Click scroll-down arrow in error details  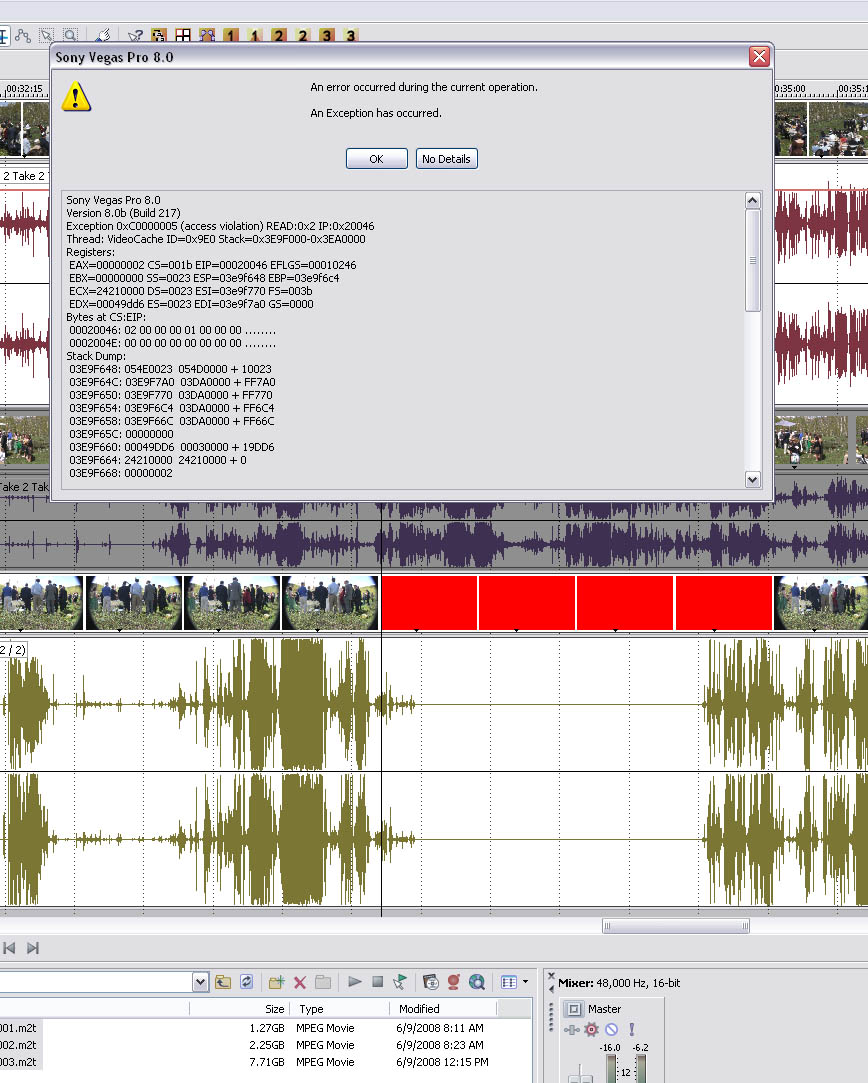click(x=753, y=479)
